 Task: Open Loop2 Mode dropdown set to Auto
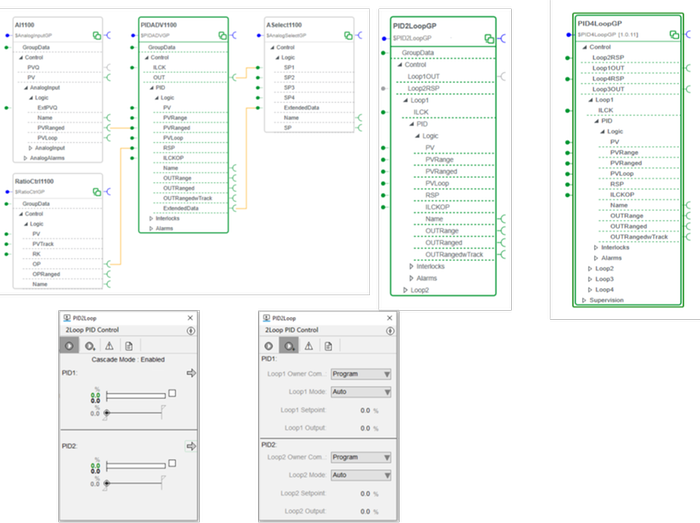361,475
